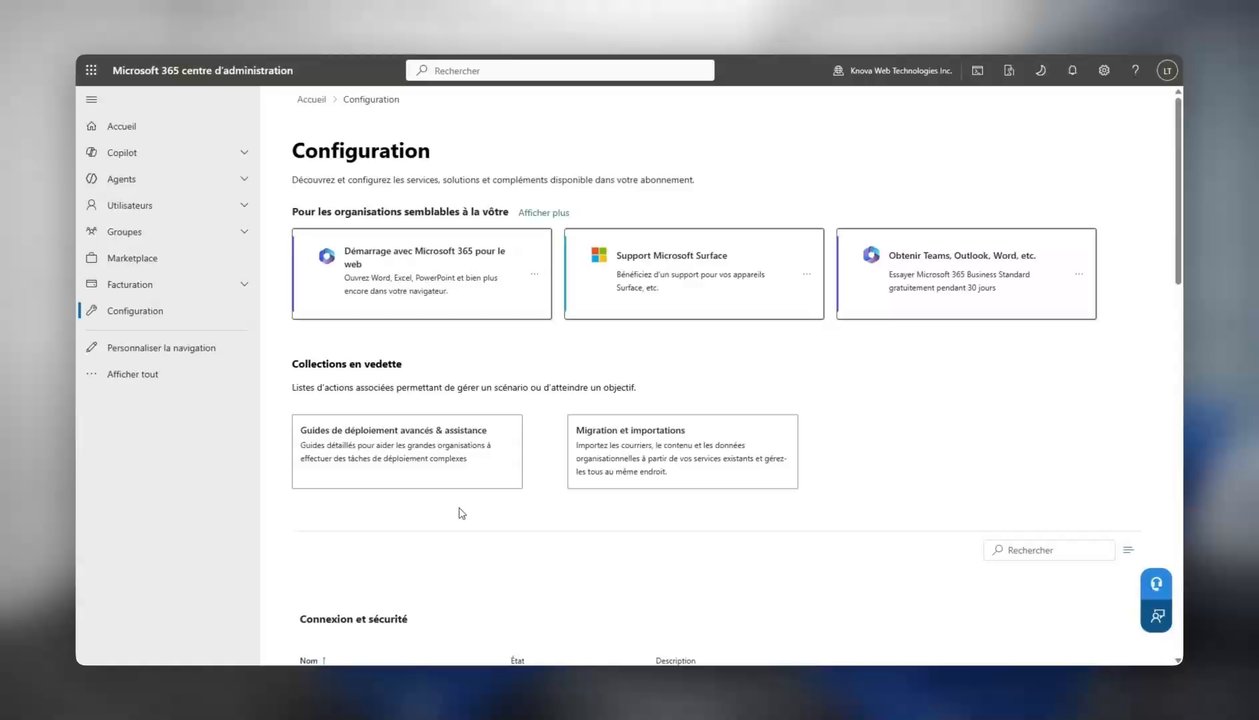Open the help question mark icon
This screenshot has height=720, width=1259.
1135,71
